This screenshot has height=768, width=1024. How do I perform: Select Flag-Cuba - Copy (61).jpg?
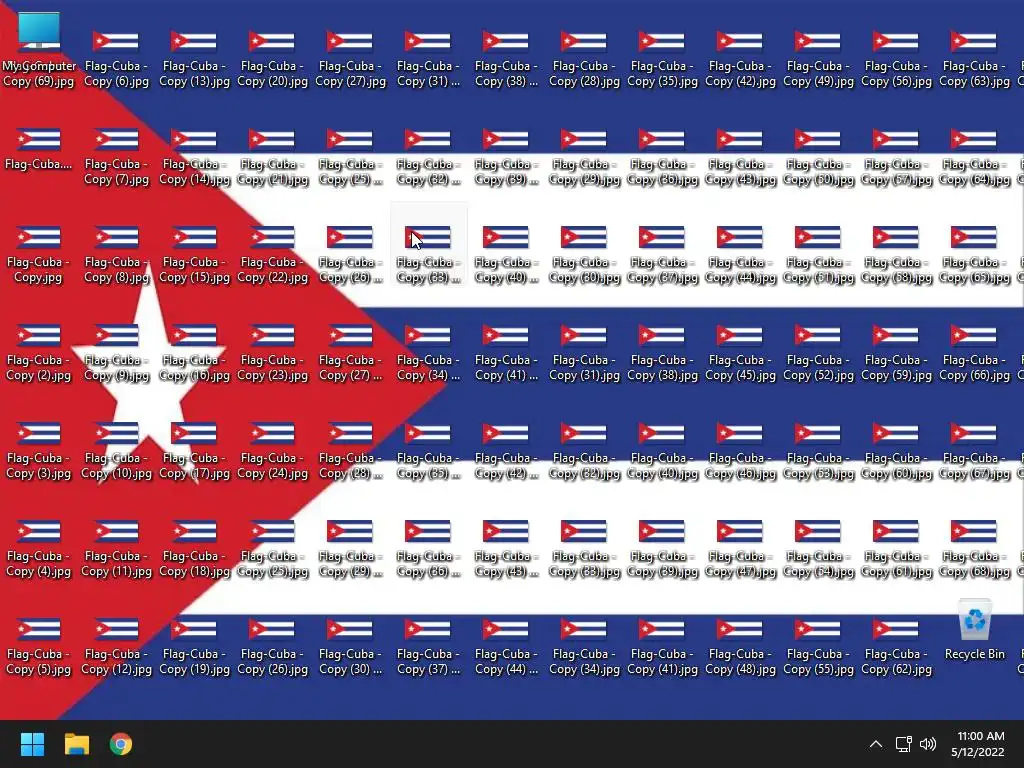click(896, 549)
